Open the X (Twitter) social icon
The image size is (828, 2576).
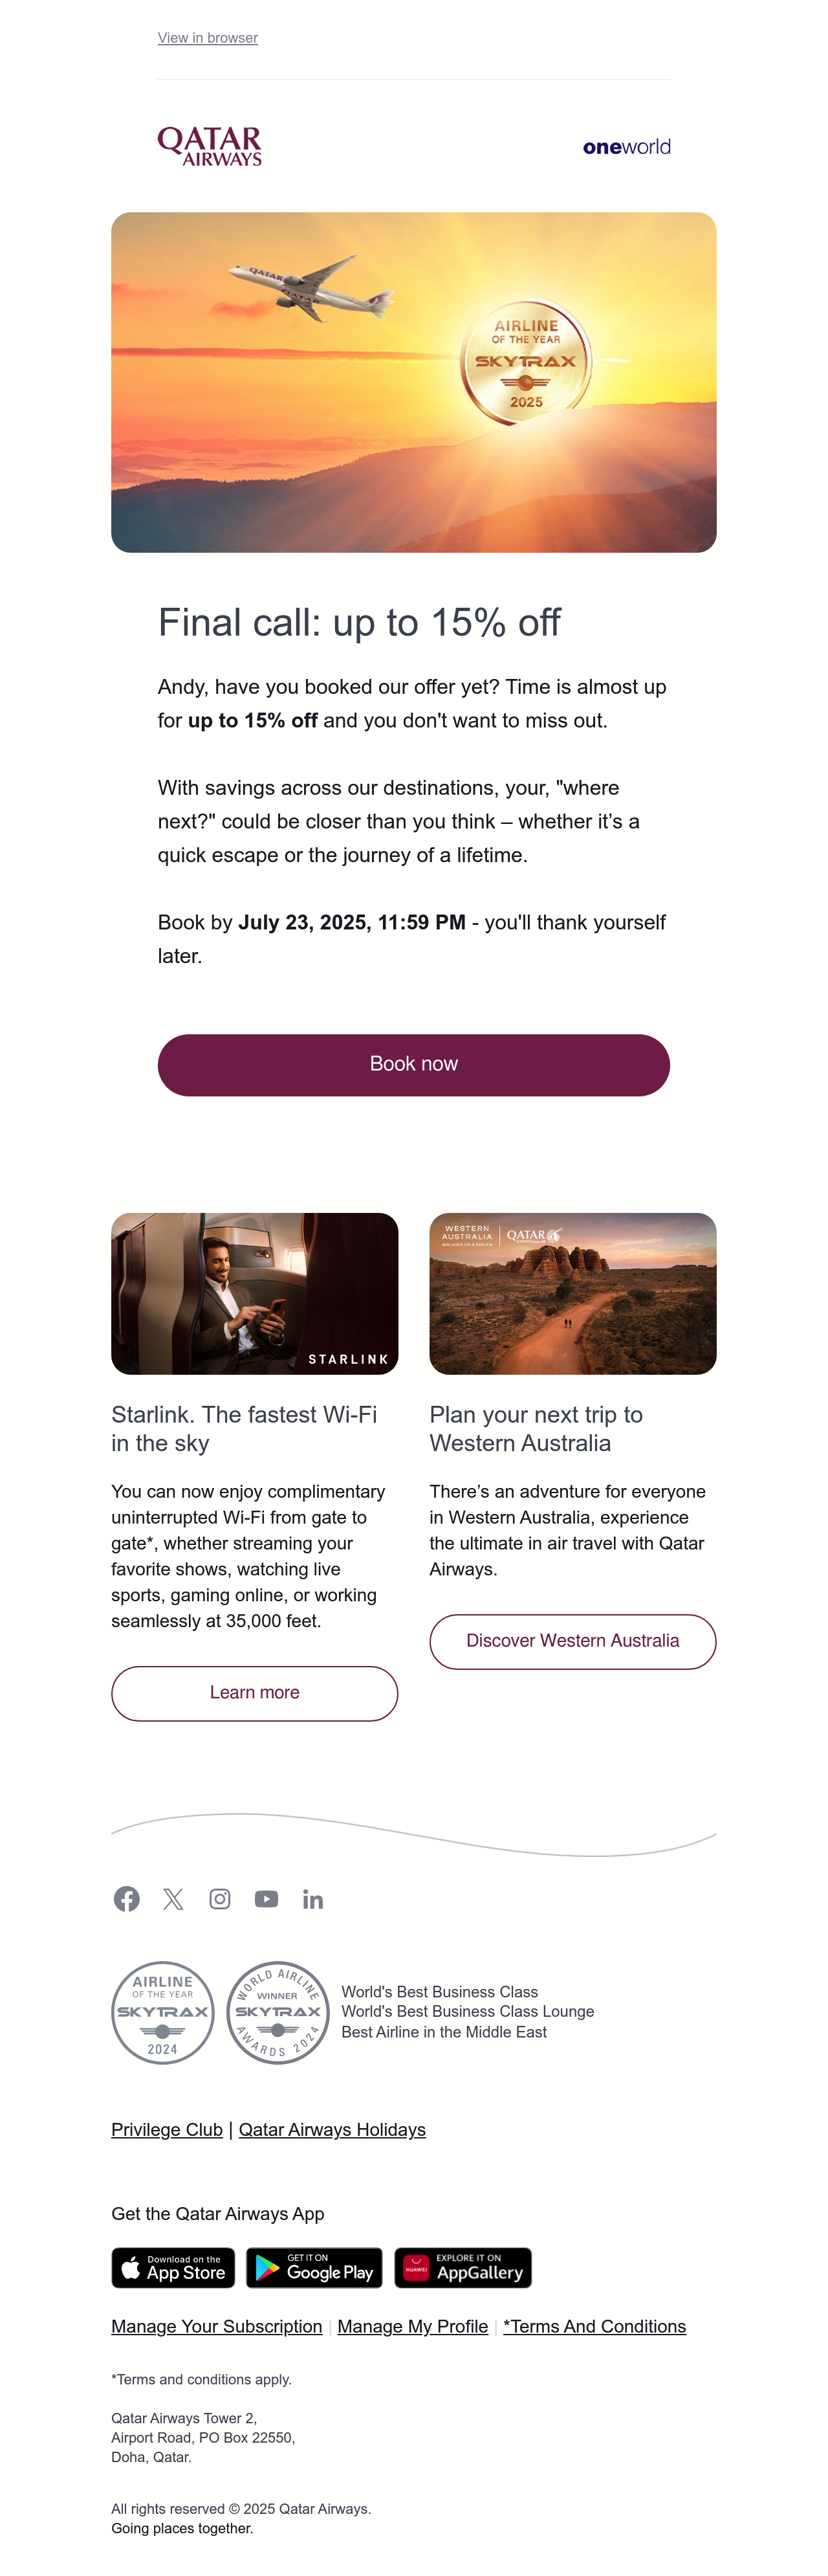[x=173, y=1898]
